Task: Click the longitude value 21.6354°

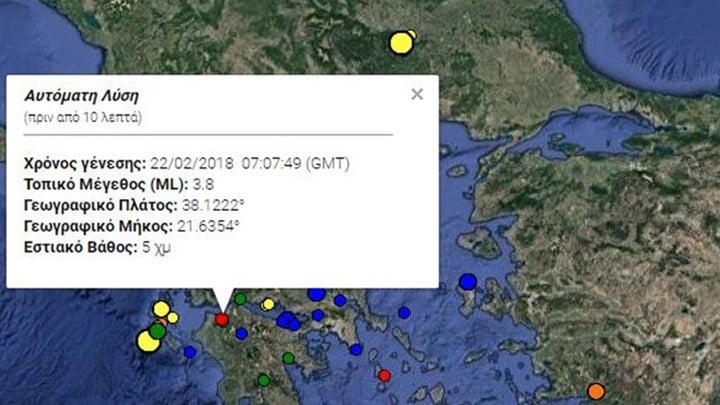Action: point(208,226)
